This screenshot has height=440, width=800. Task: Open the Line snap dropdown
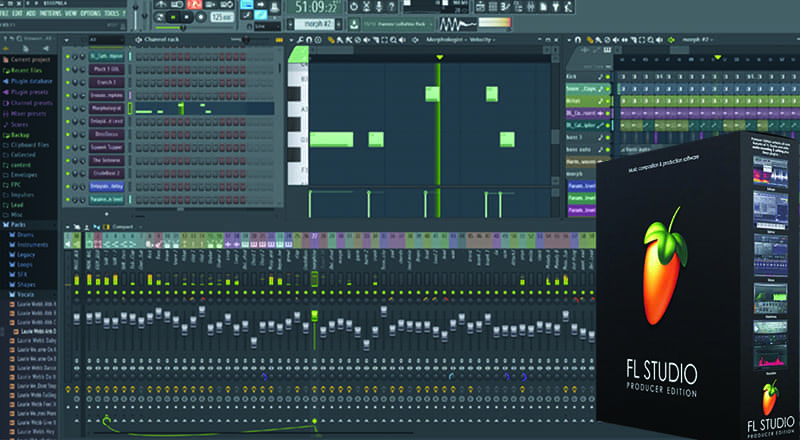click(267, 26)
